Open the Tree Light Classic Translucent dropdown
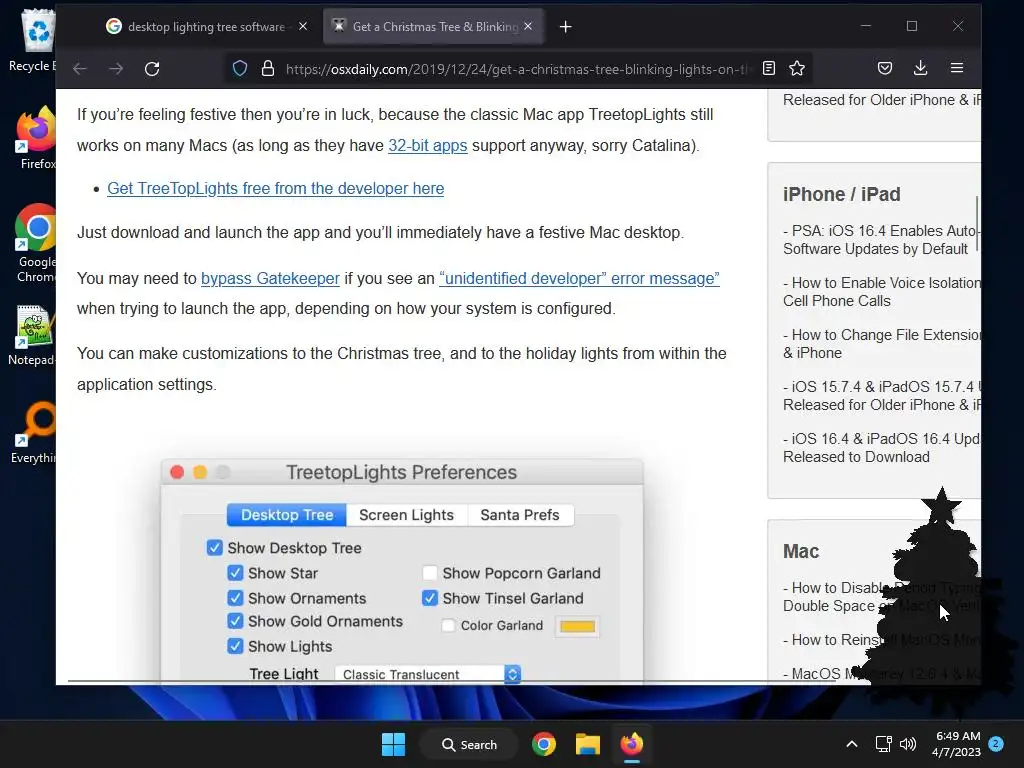The image size is (1024, 768). 428,674
